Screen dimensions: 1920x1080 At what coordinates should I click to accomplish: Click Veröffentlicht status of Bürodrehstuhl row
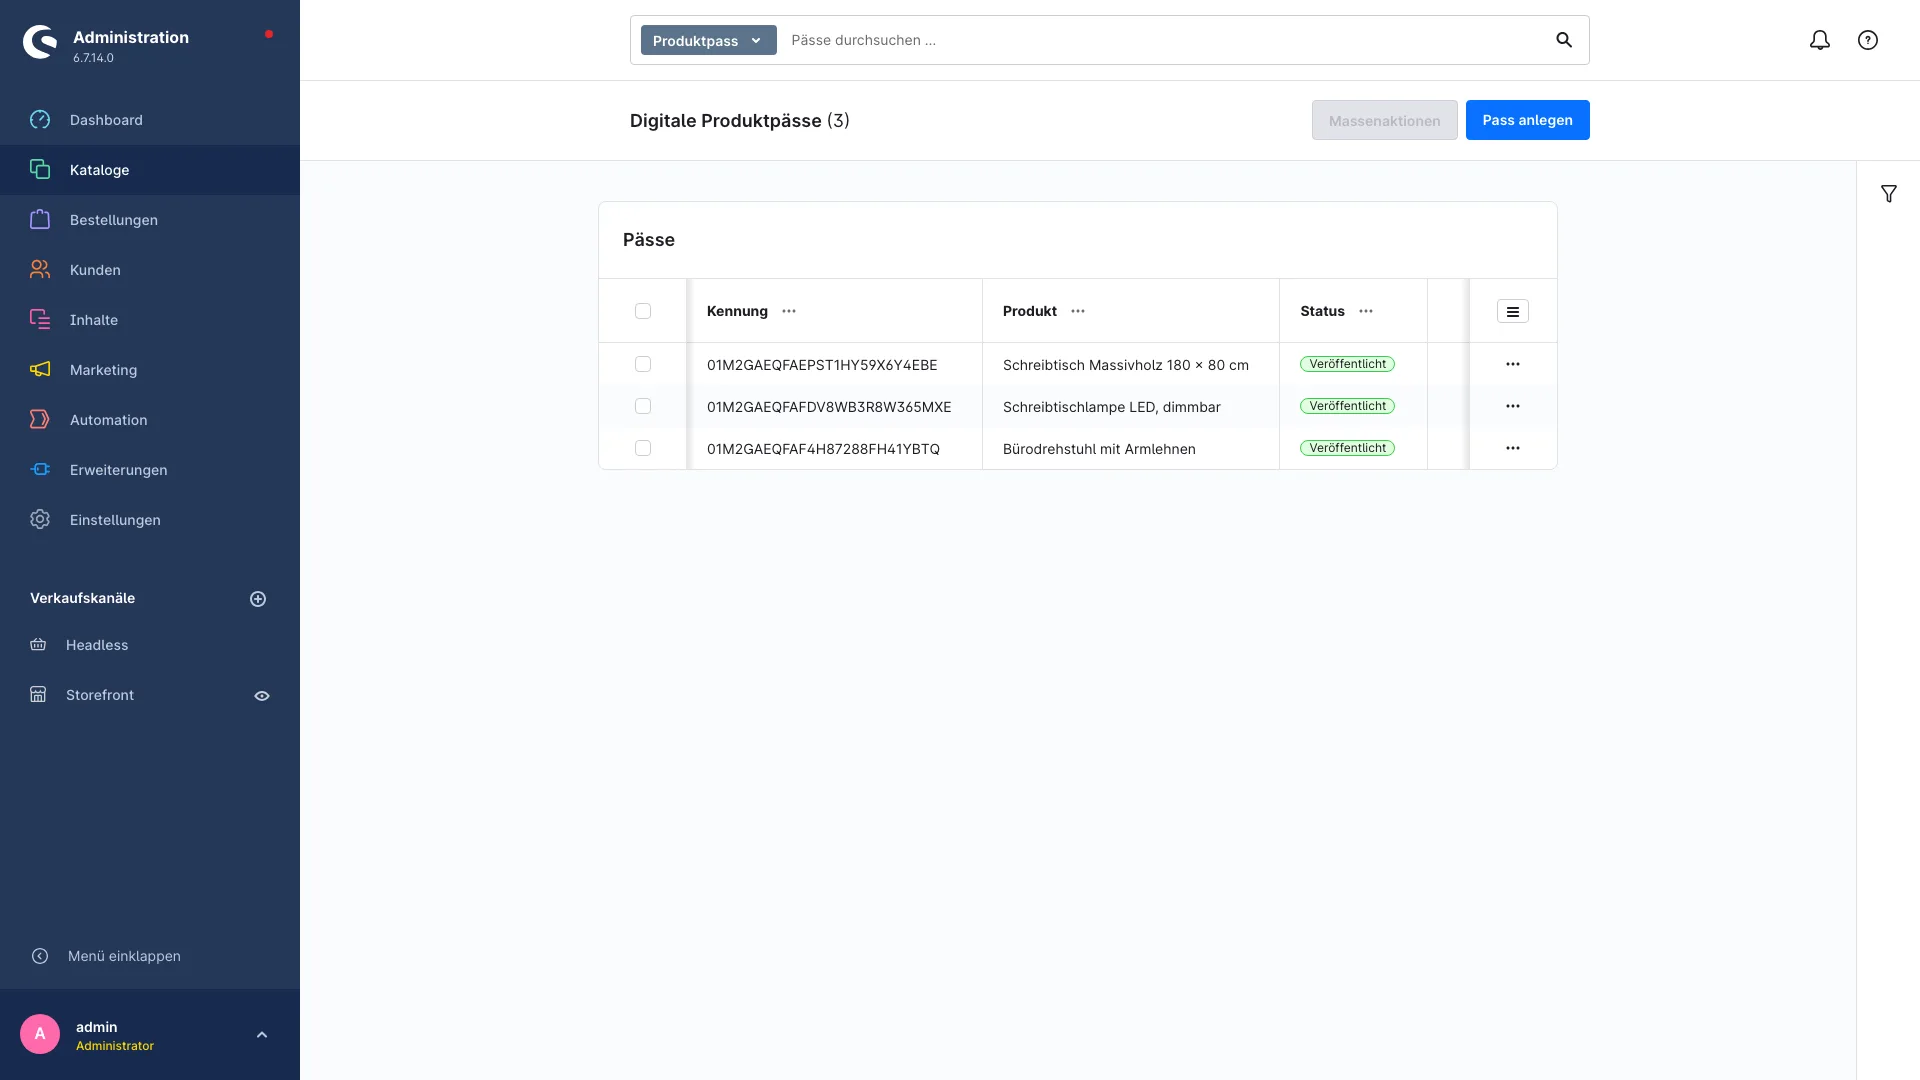[x=1347, y=448]
